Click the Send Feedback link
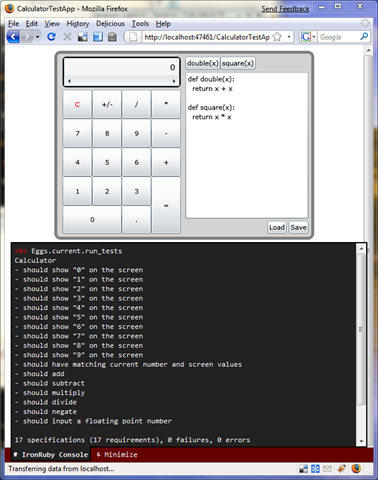Screen dimensions: 378x480 [285, 9]
